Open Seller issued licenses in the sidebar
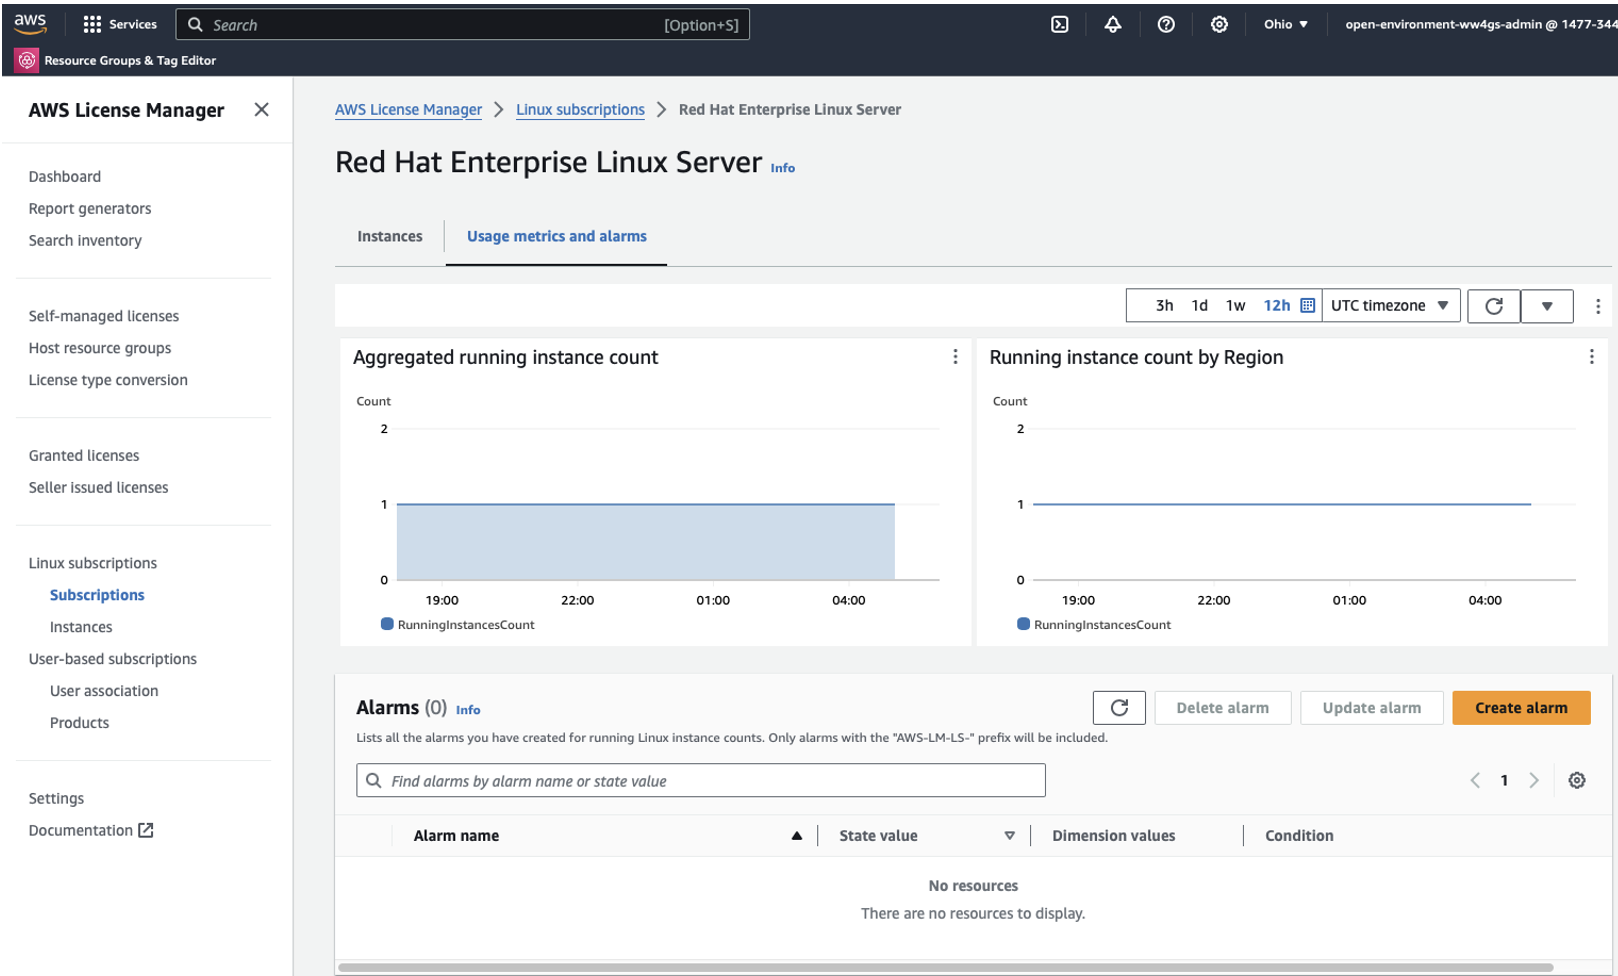Screen dimensions: 1618x976 coord(99,488)
